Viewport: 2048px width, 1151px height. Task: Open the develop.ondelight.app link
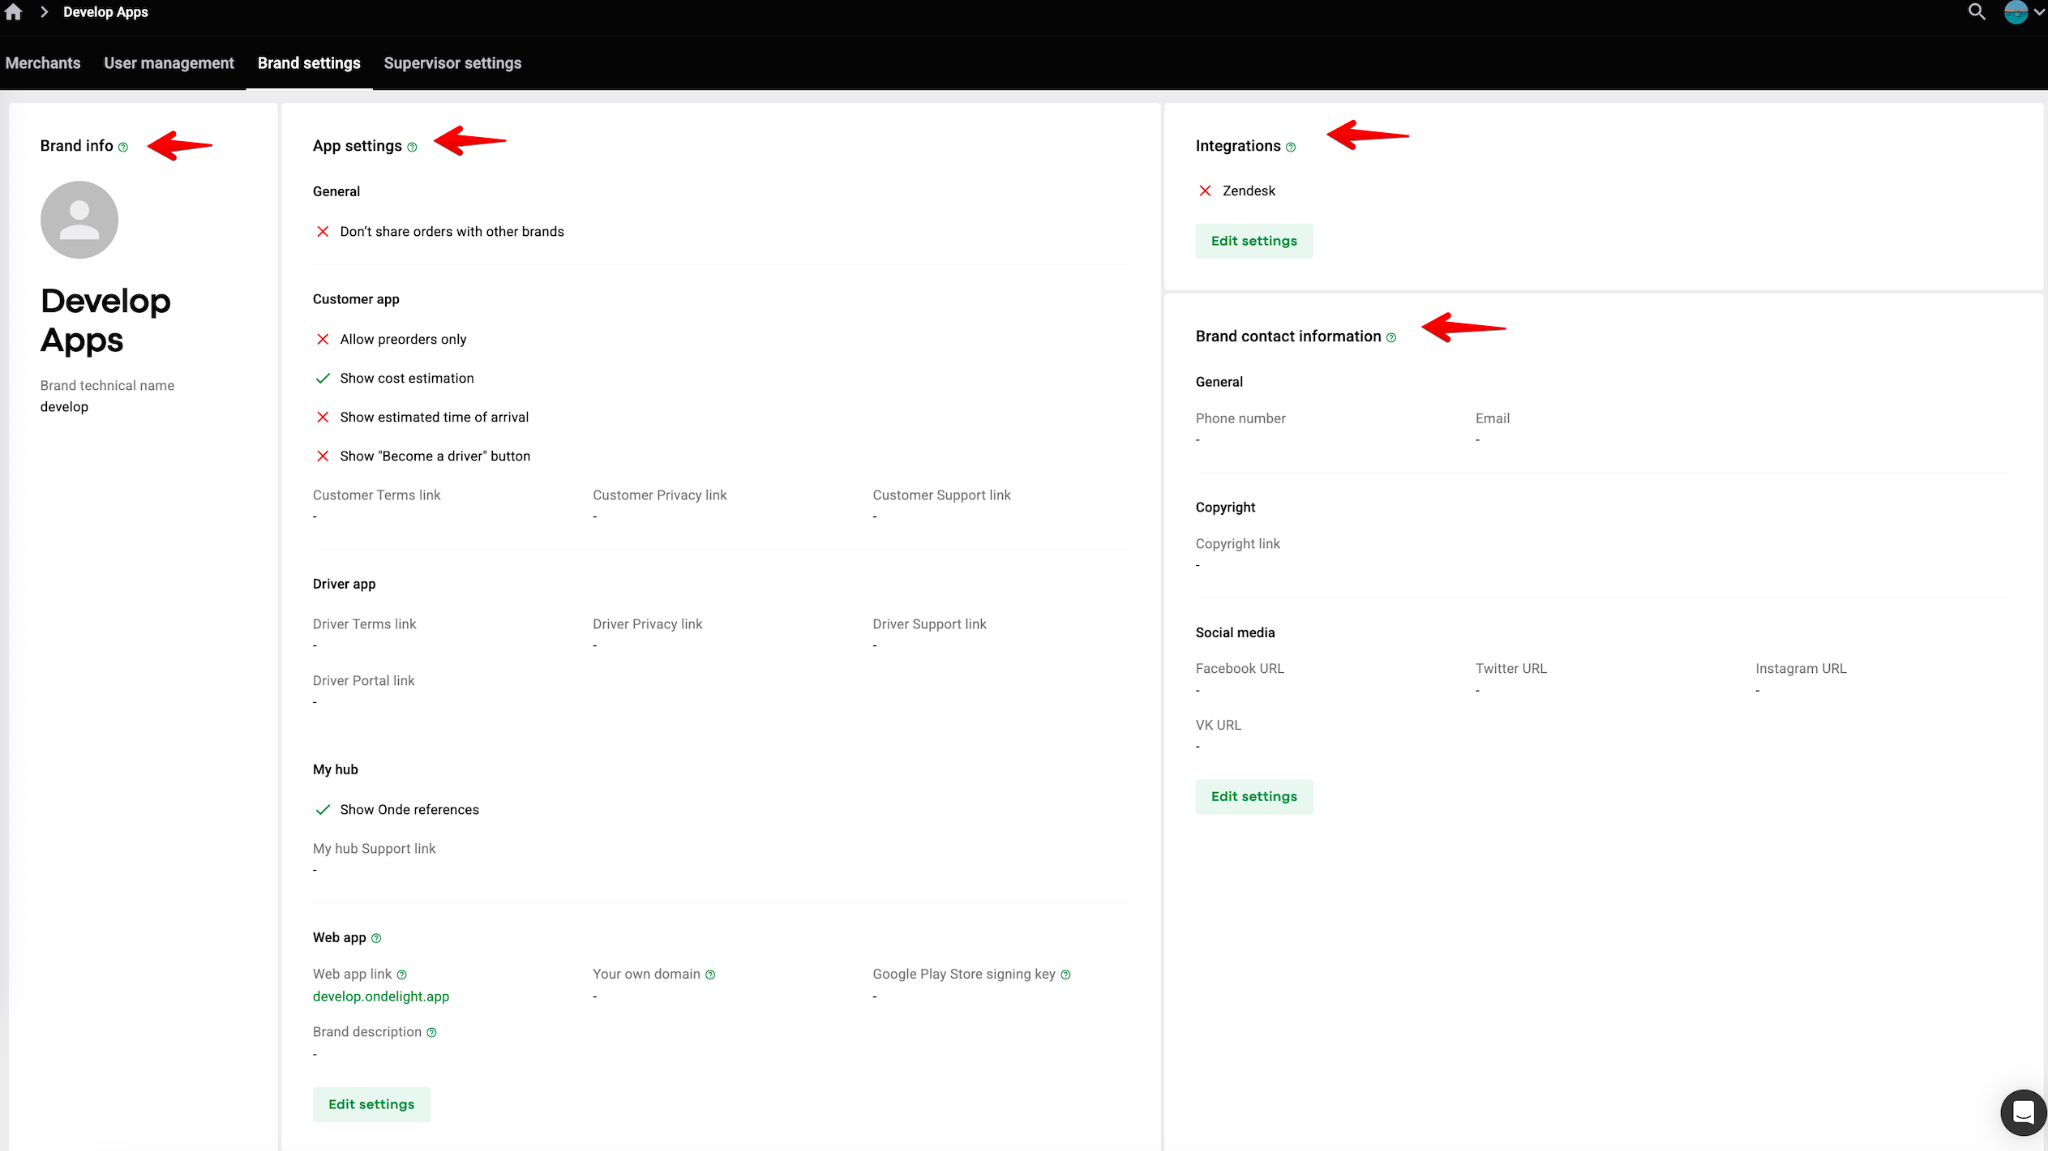pos(381,997)
